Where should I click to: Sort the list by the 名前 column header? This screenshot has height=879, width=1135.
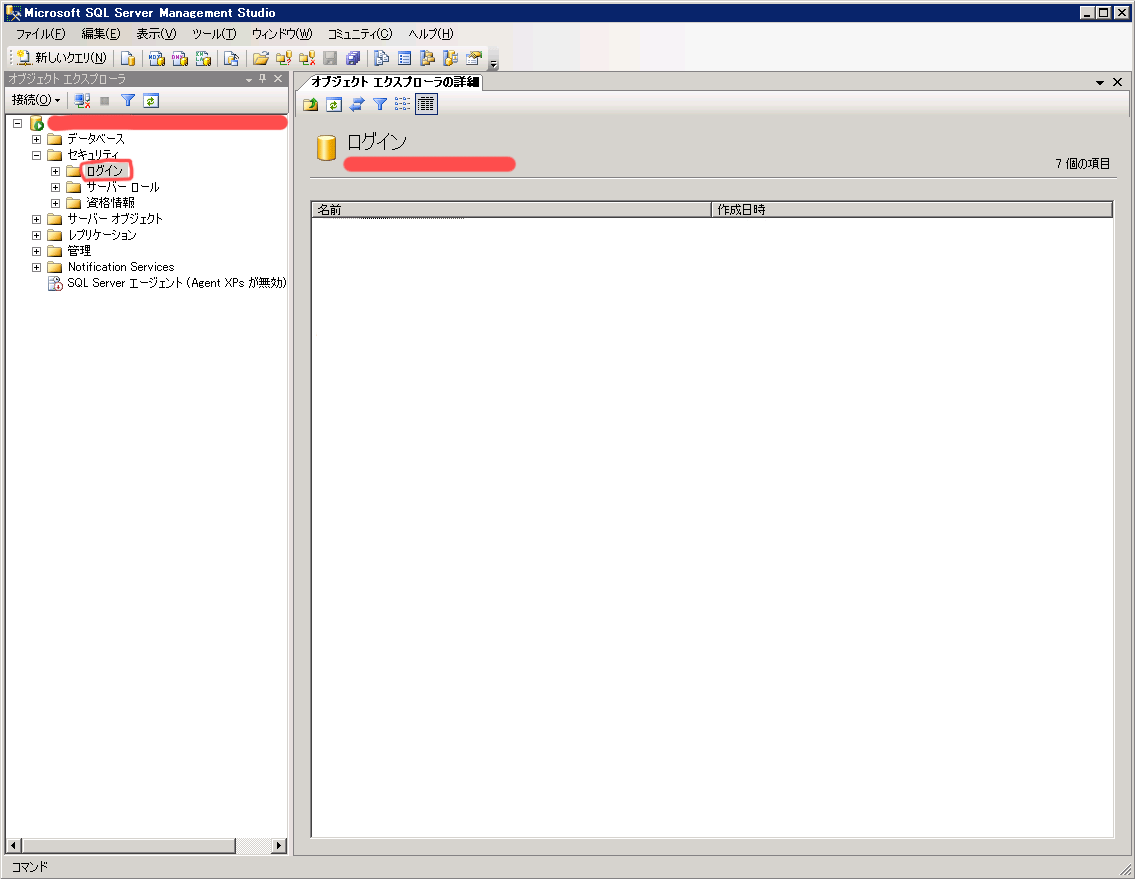click(x=512, y=210)
